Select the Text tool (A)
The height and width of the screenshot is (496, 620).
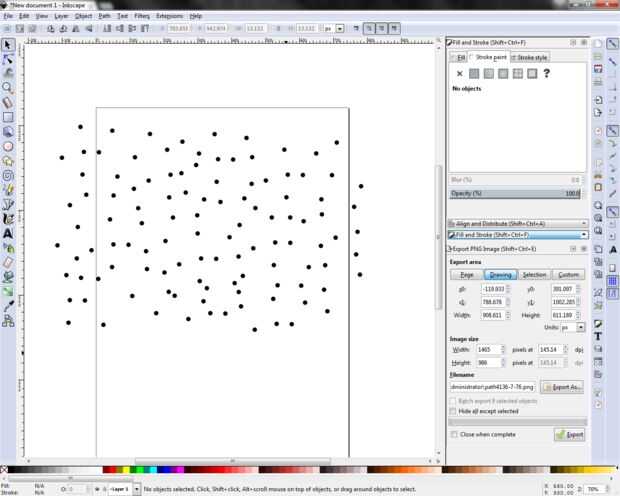(8, 233)
